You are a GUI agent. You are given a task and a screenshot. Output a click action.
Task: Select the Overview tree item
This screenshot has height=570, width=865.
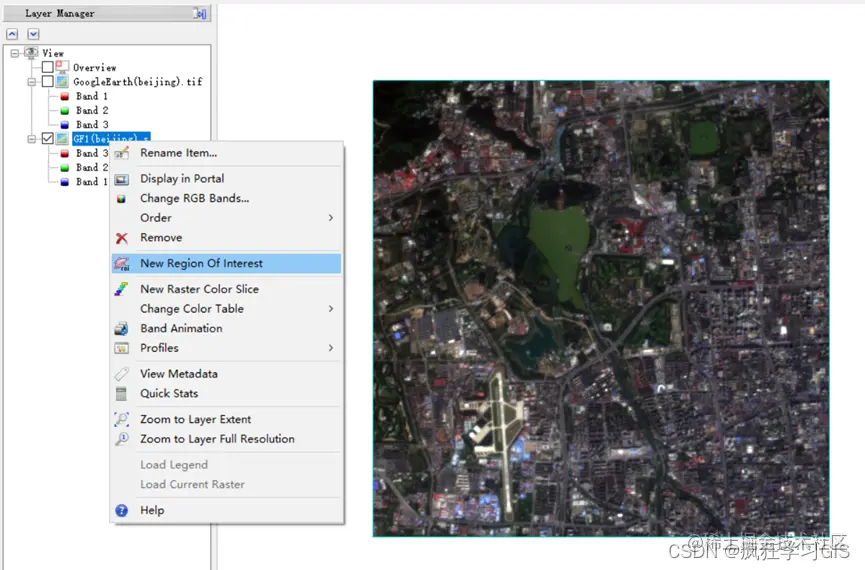[95, 67]
